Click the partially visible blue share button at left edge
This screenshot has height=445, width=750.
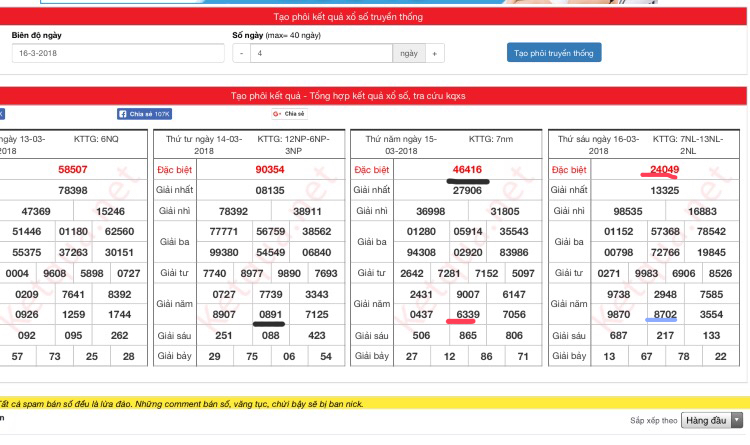coord(2,114)
